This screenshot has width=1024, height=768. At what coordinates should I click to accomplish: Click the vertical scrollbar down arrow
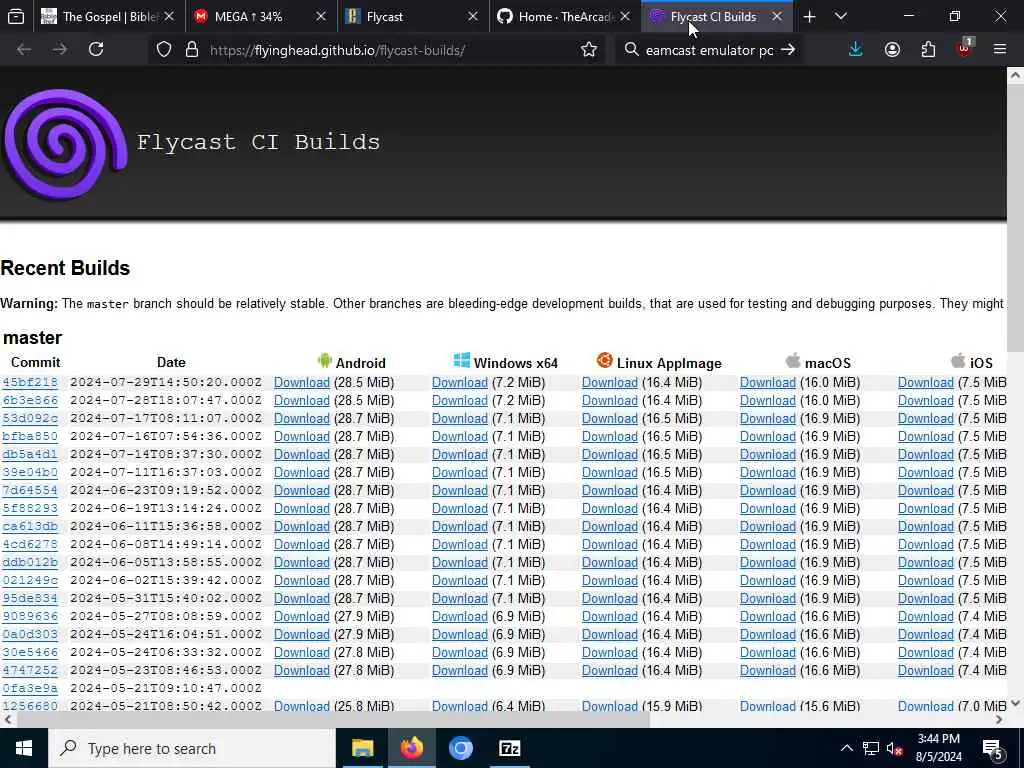pyautogui.click(x=1015, y=703)
